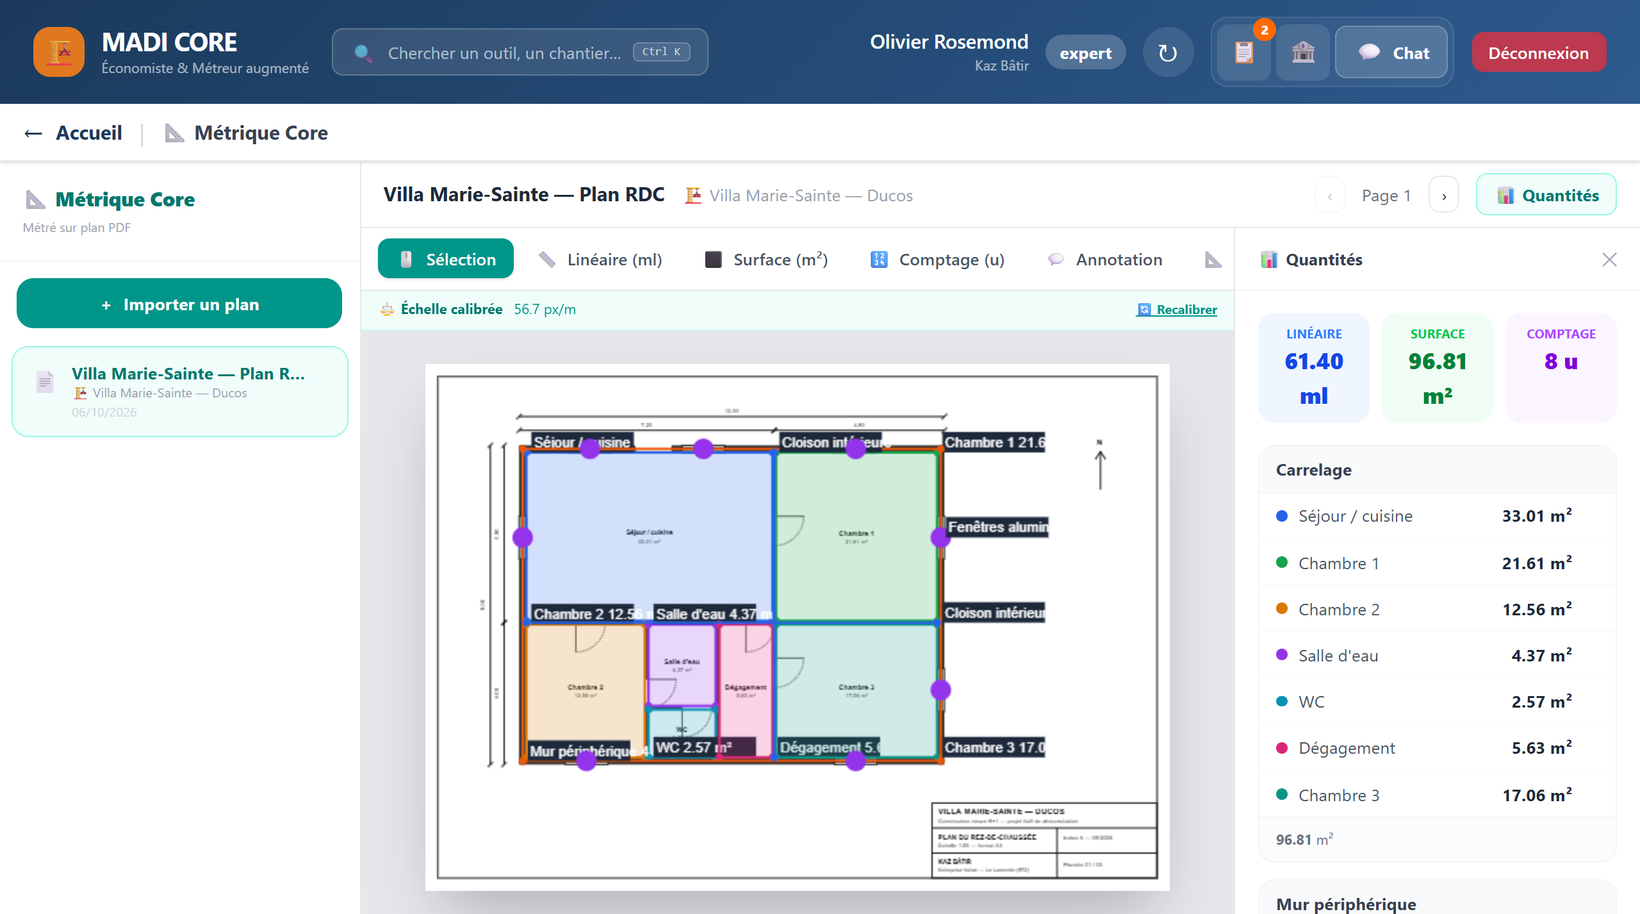This screenshot has height=914, width=1640.
Task: Click the building institution icon in header
Action: coord(1302,53)
